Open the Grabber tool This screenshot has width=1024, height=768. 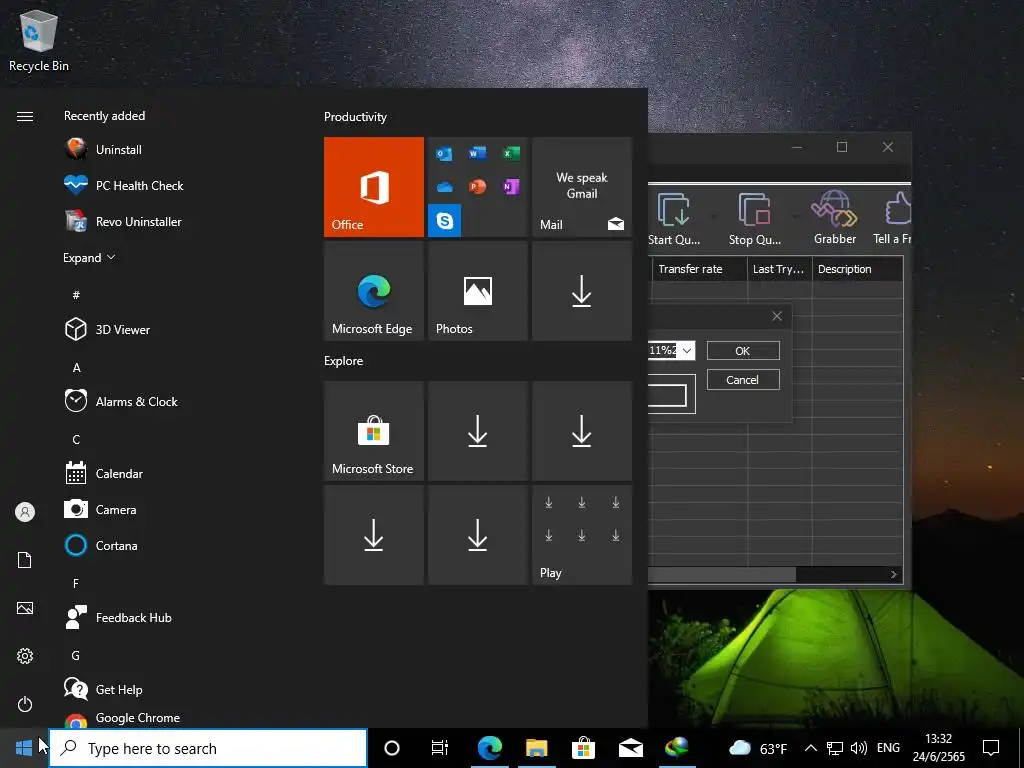(835, 218)
